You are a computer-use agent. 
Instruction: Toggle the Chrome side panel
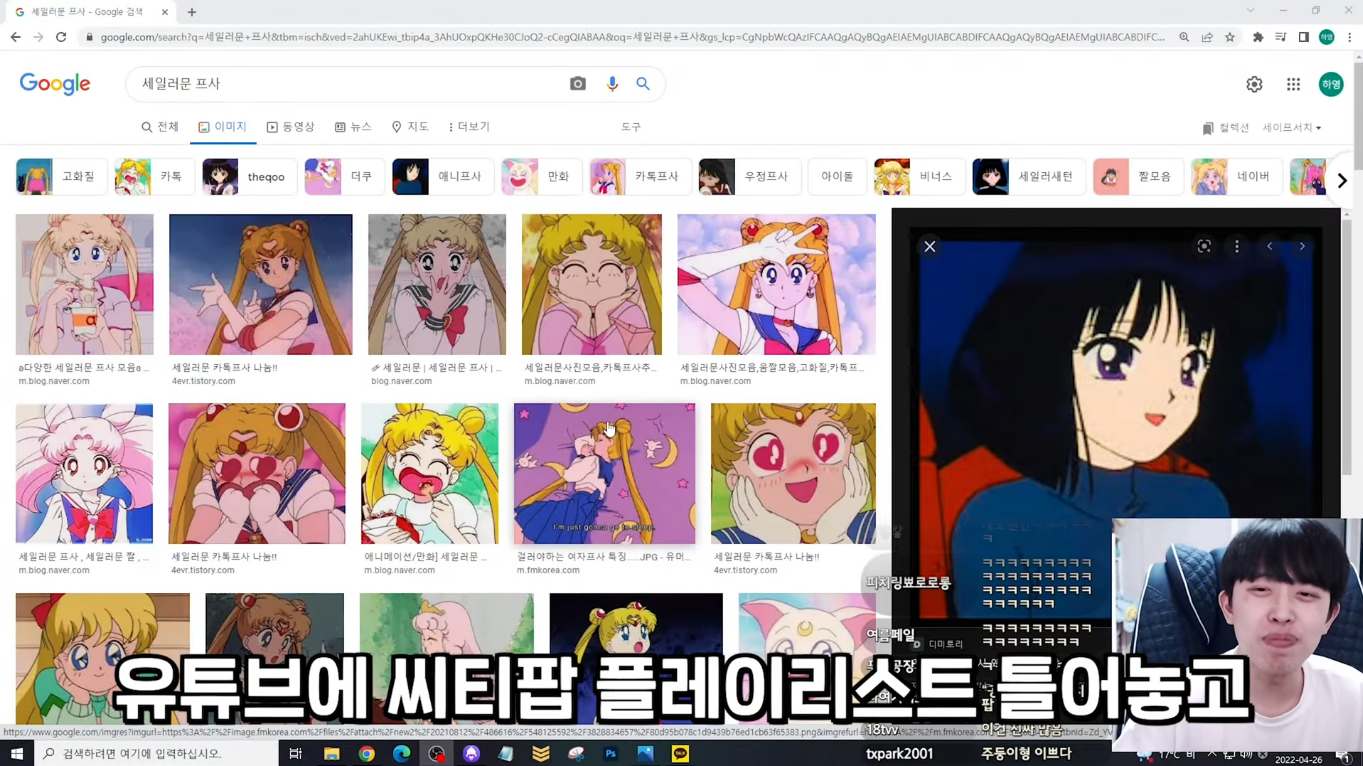coord(1304,37)
